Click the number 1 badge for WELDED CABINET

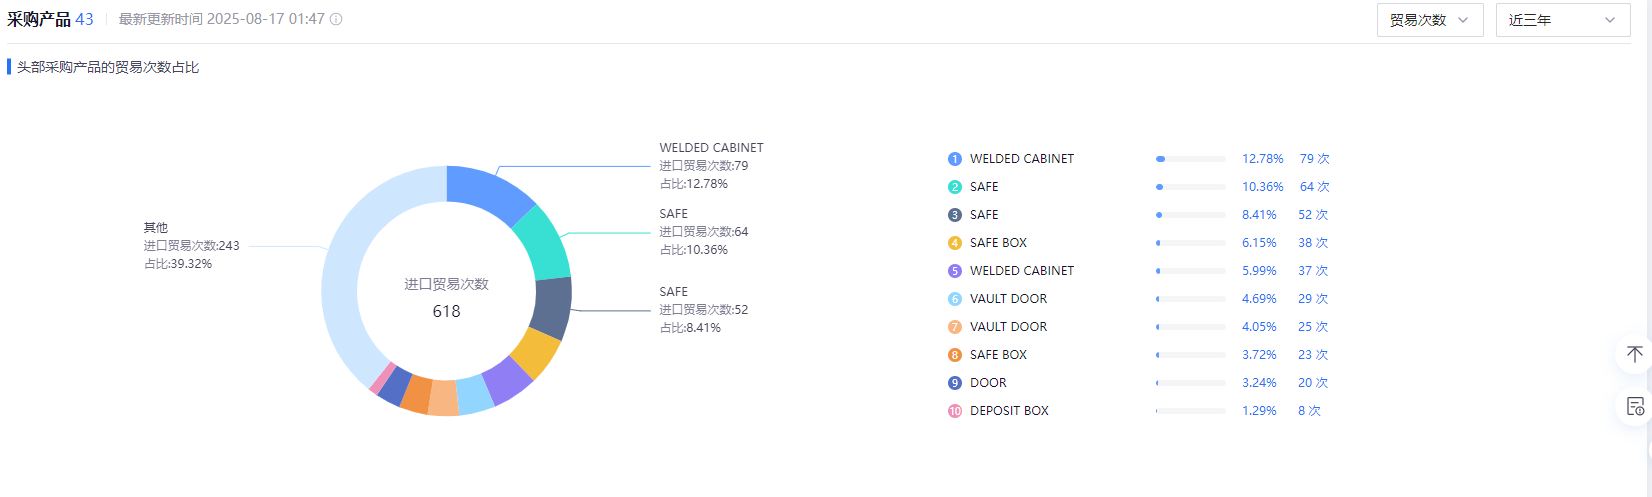[x=954, y=159]
